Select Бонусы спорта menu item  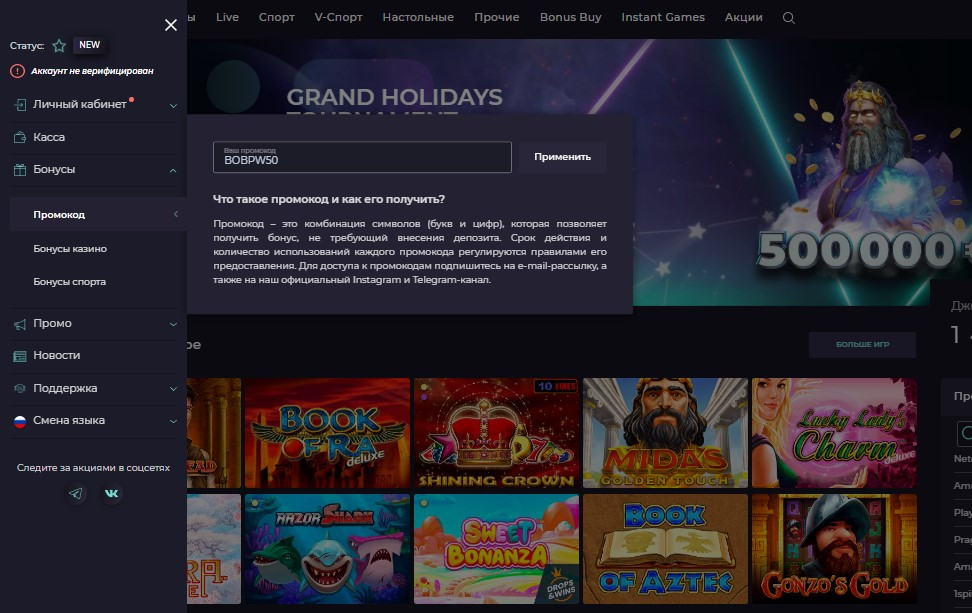(x=69, y=281)
